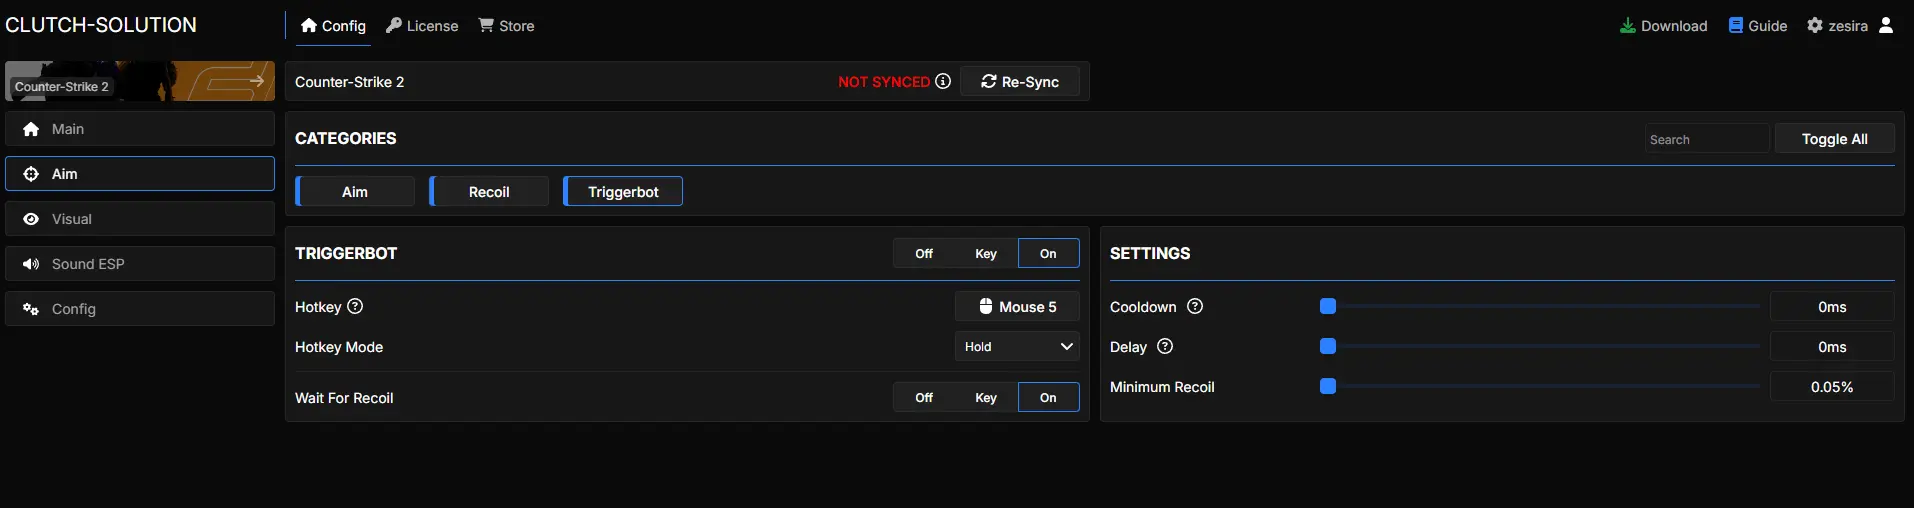Open the zesira account settings menu
The image size is (1914, 508).
pyautogui.click(x=1837, y=26)
